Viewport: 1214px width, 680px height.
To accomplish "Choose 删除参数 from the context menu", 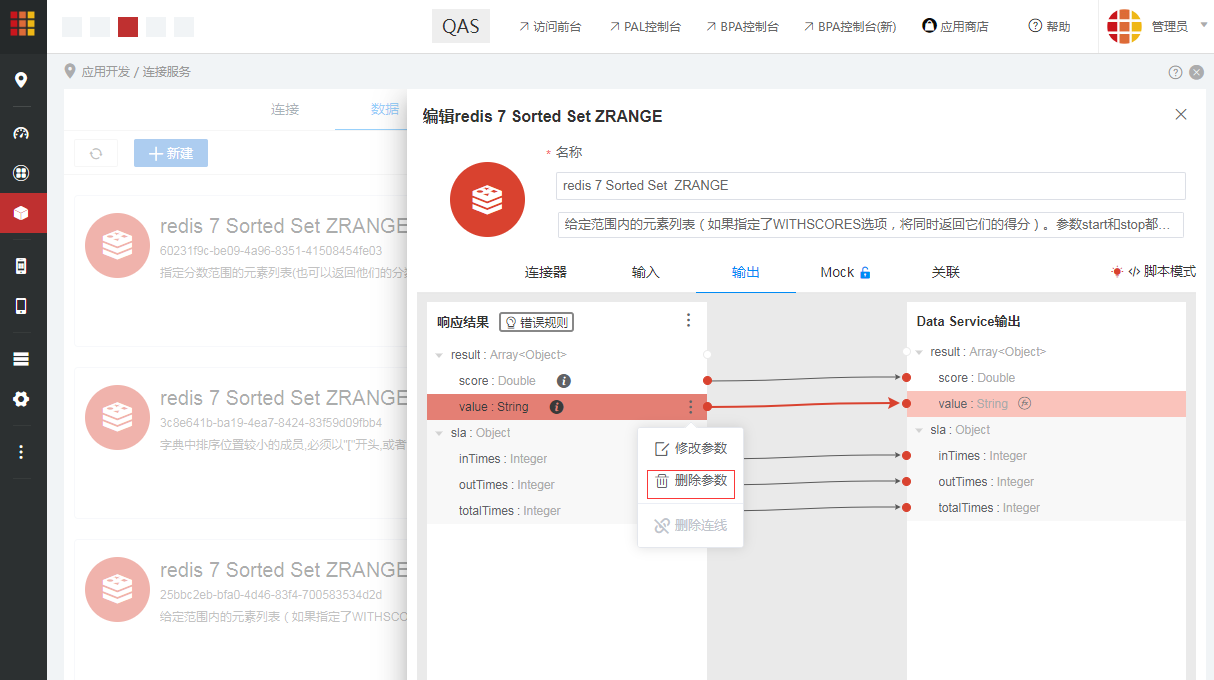I will [690, 480].
